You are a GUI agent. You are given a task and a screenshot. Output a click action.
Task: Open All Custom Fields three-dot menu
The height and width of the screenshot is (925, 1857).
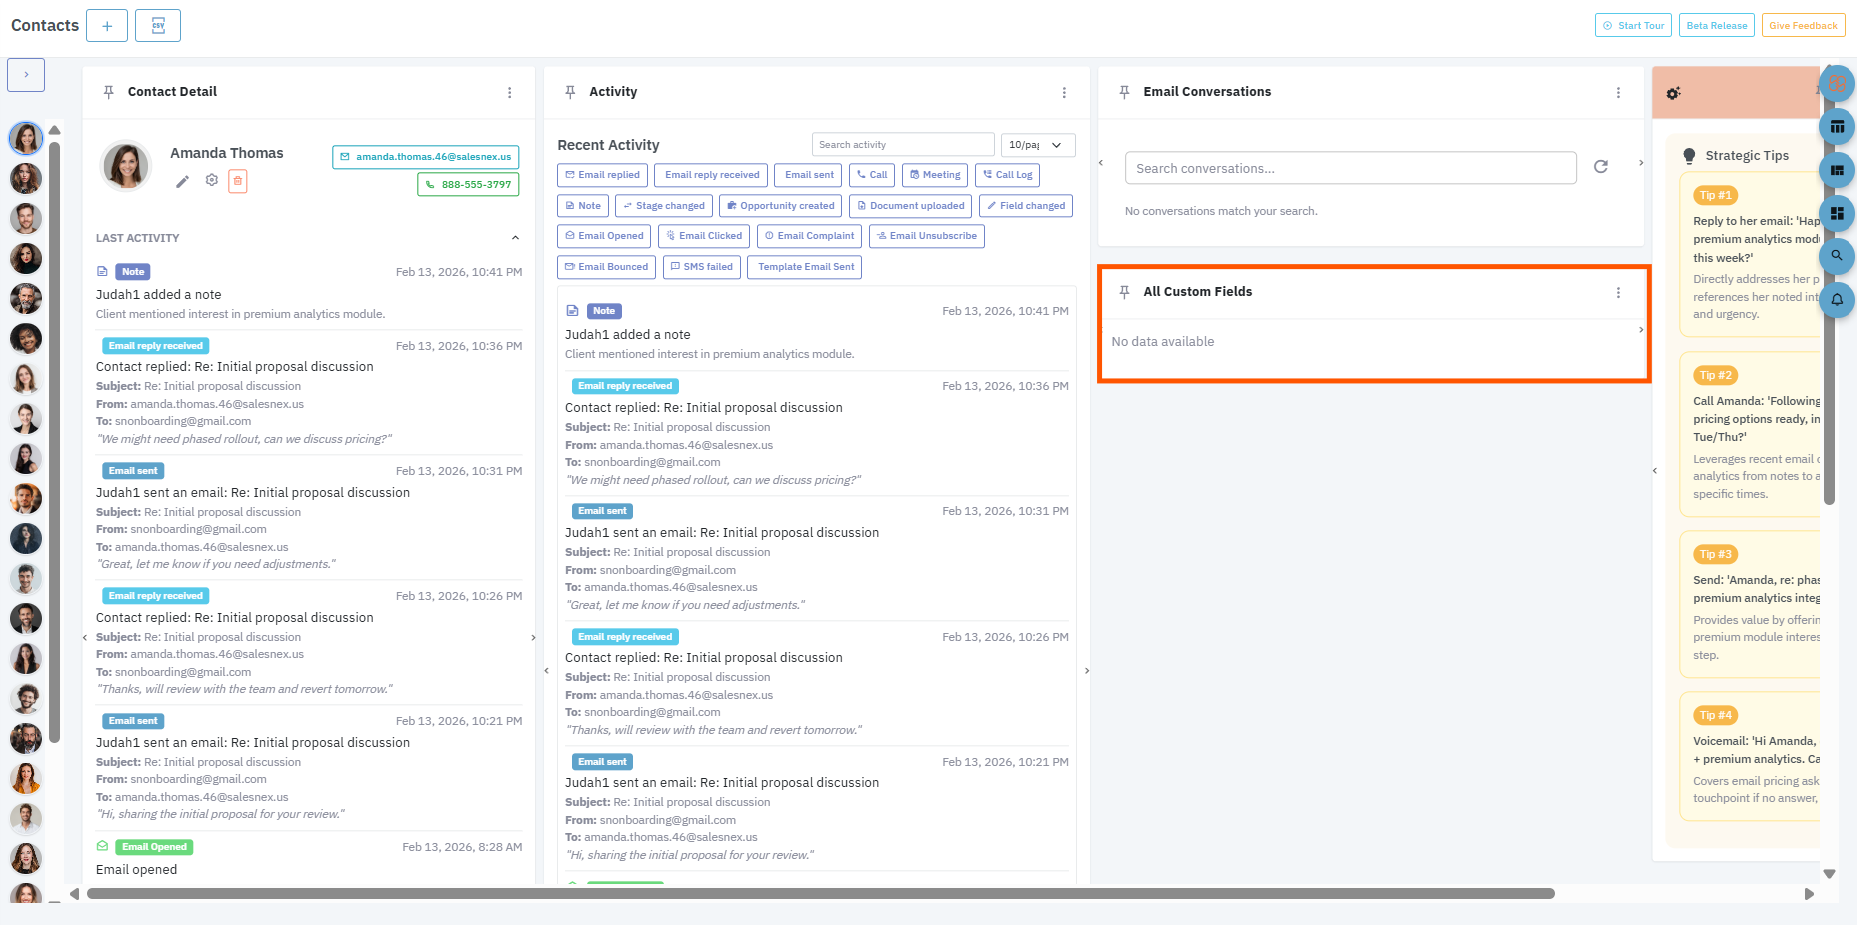point(1618,293)
